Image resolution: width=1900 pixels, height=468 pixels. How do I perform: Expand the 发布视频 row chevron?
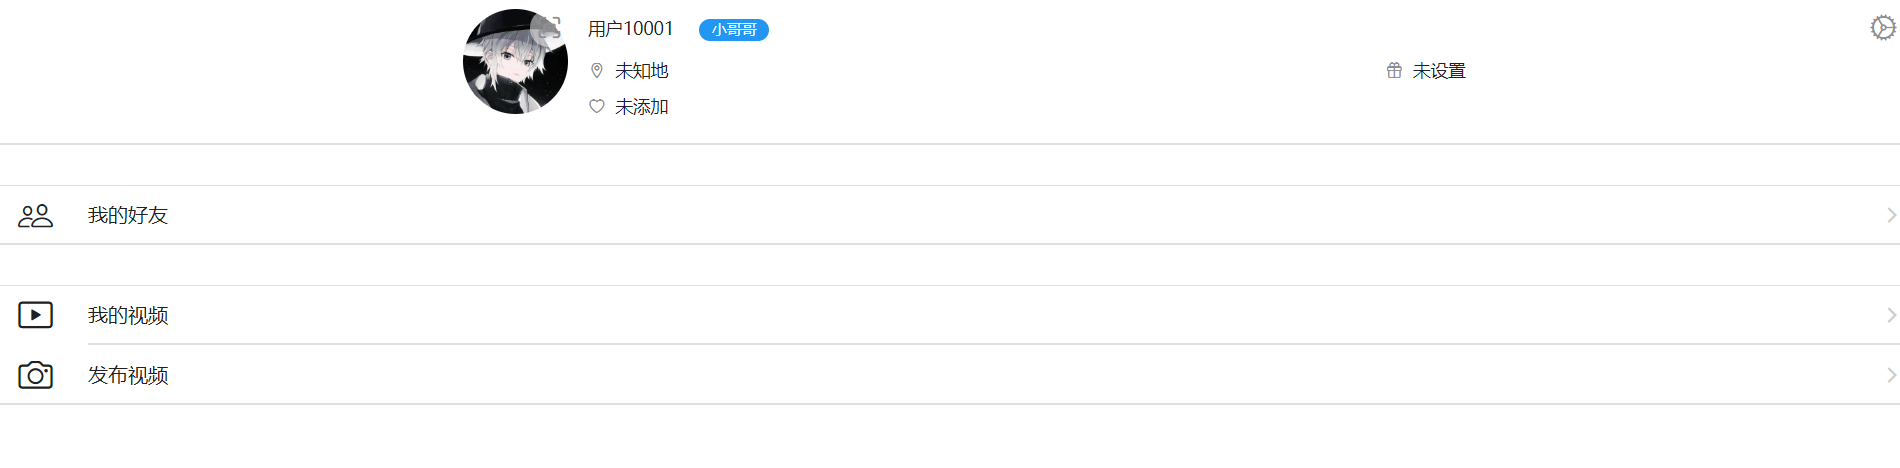pyautogui.click(x=1890, y=375)
